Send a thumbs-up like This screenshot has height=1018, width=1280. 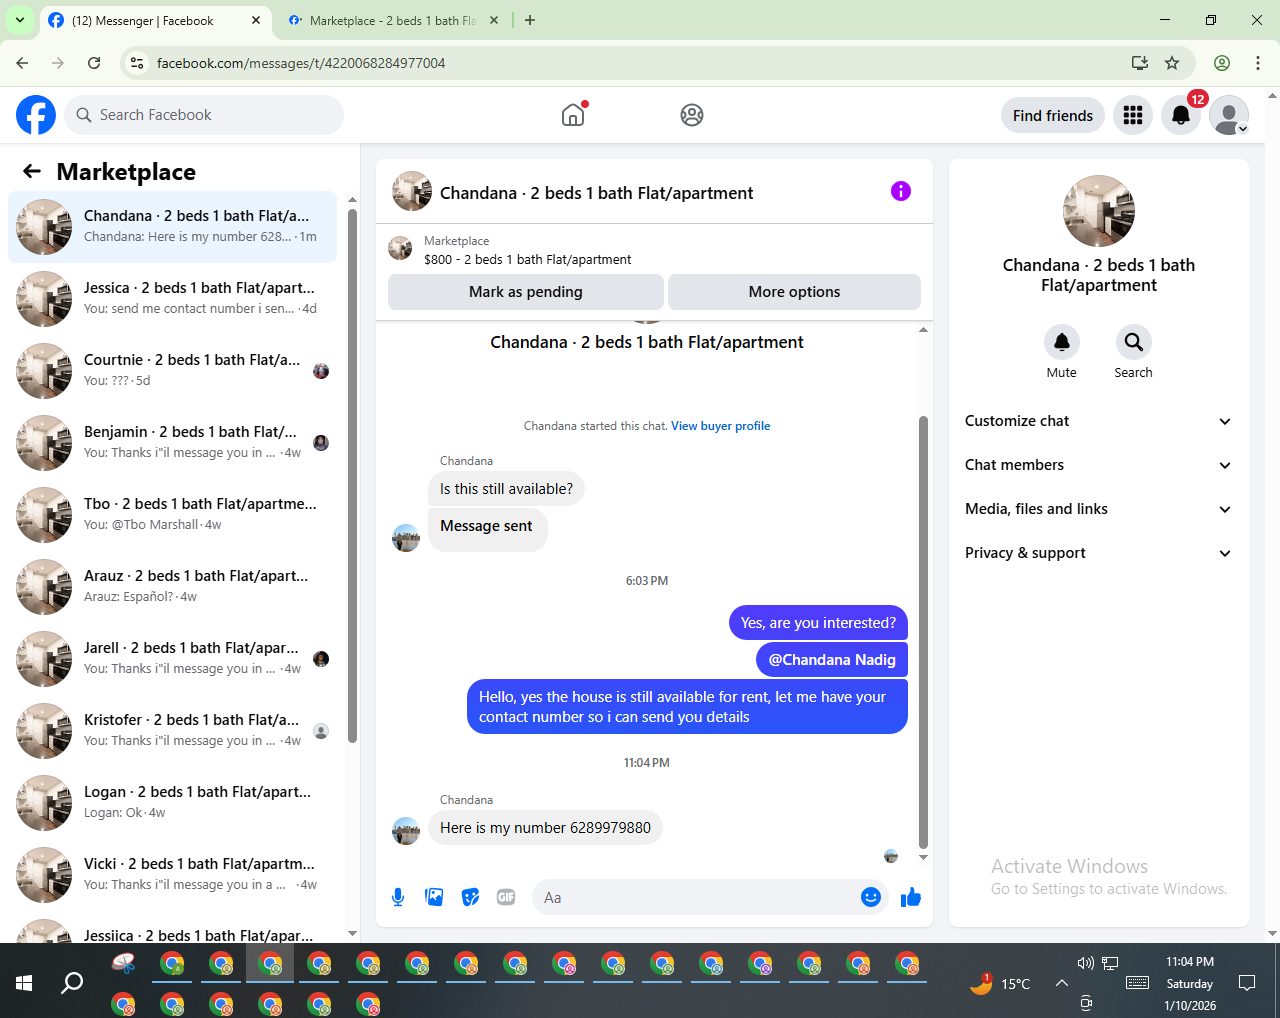coord(911,897)
